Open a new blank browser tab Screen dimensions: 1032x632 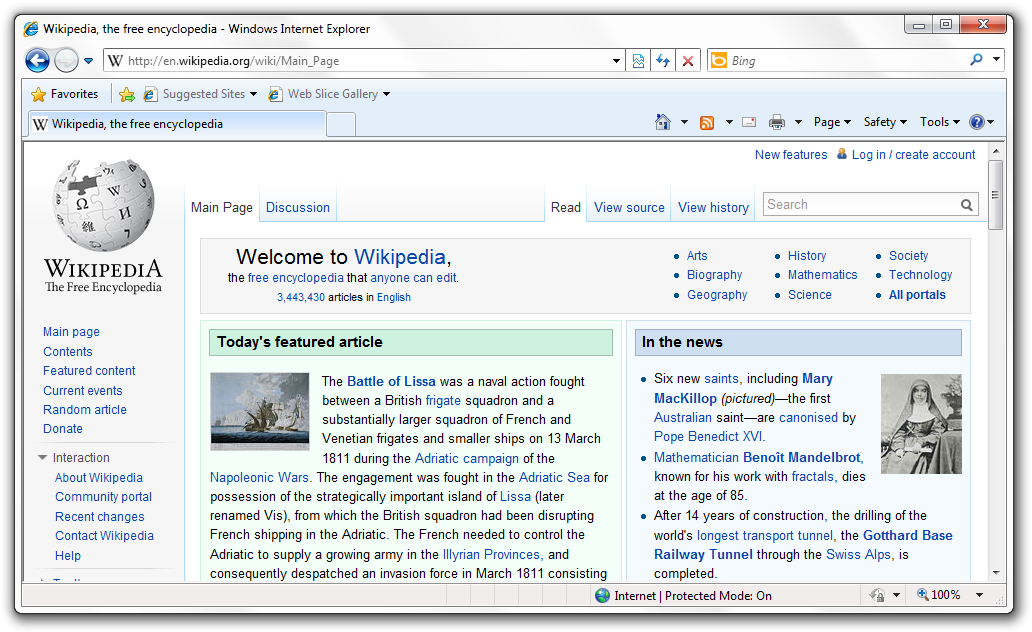coord(341,124)
